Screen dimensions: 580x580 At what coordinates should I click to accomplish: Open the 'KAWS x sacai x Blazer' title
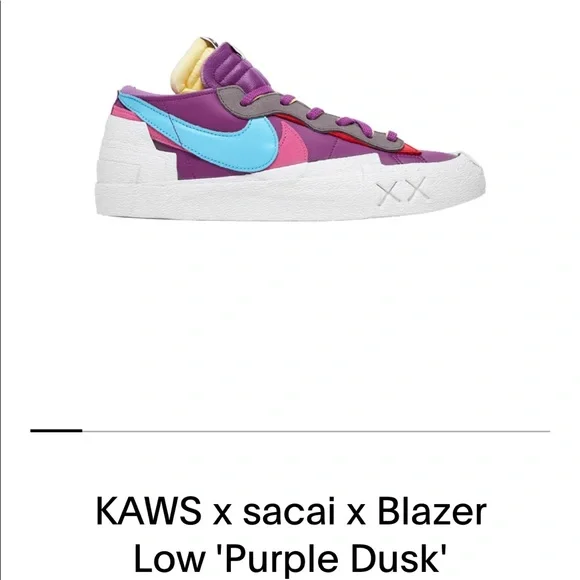pyautogui.click(x=291, y=512)
